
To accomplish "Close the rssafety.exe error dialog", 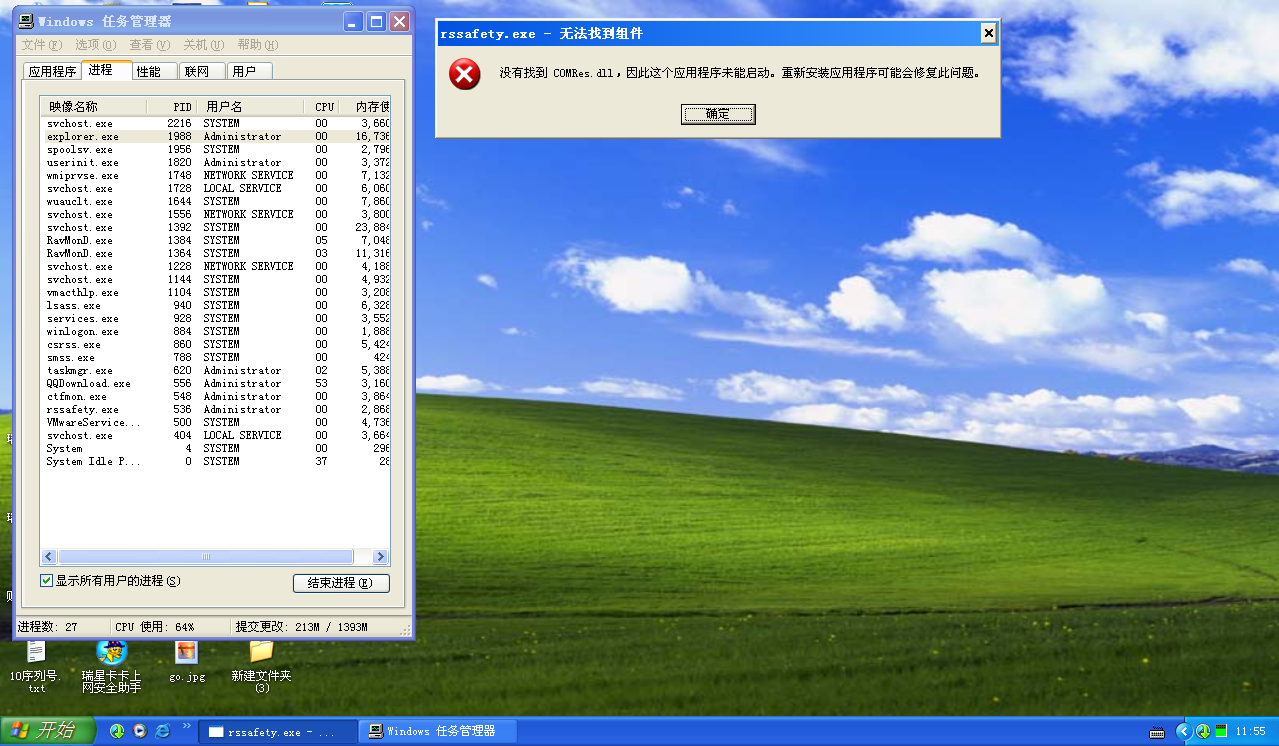I will coord(988,33).
